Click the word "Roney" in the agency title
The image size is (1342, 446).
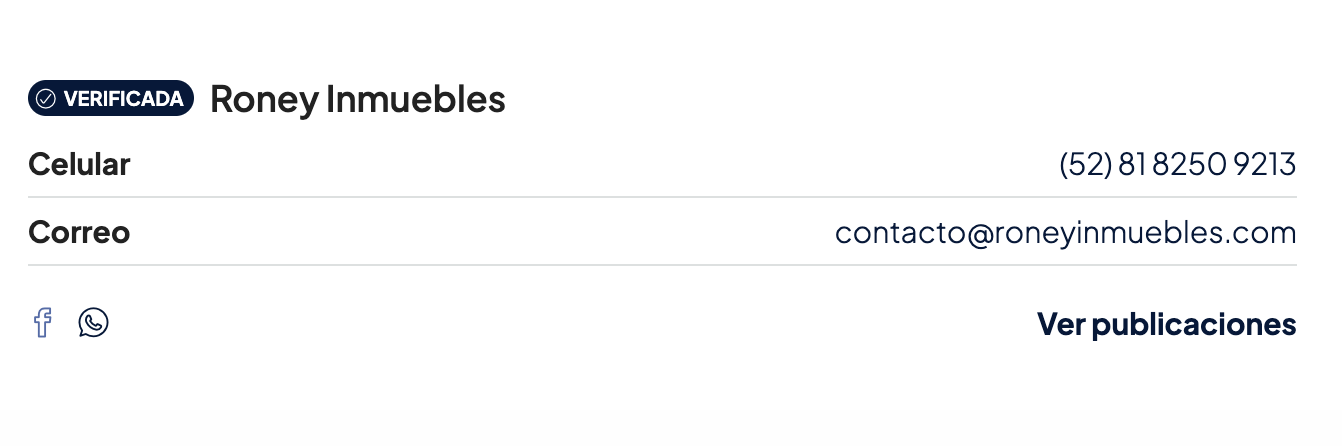pos(263,99)
